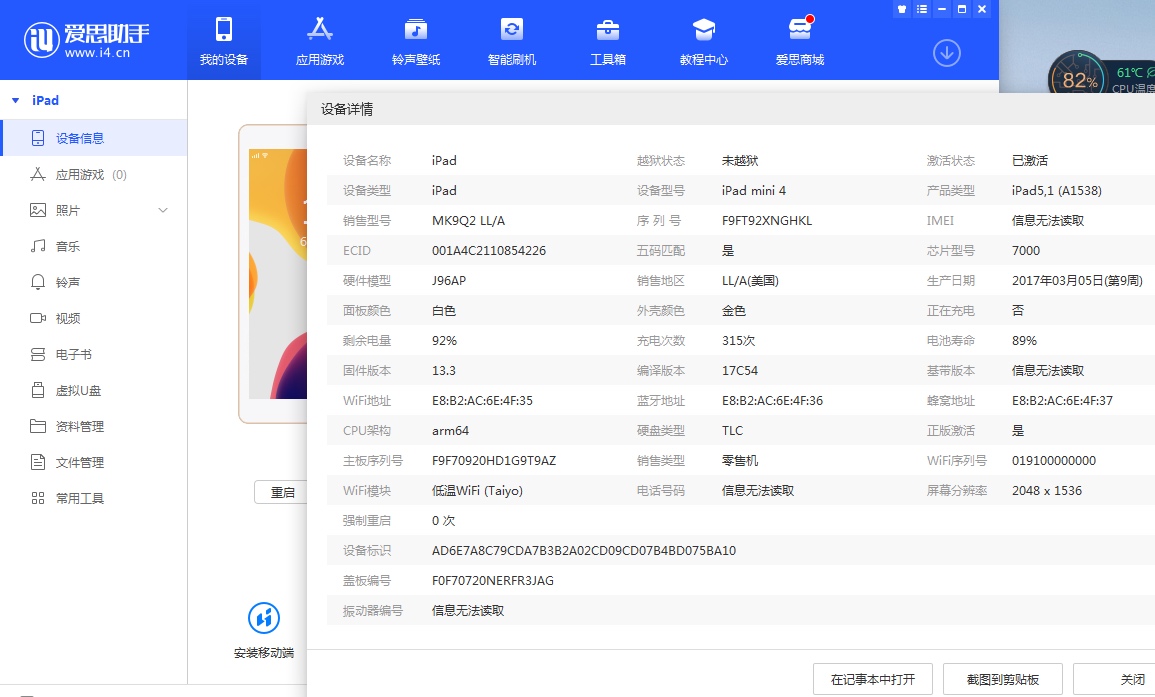Select 应用游戏 (0) in sidebar
The image size is (1155, 697).
pyautogui.click(x=94, y=175)
